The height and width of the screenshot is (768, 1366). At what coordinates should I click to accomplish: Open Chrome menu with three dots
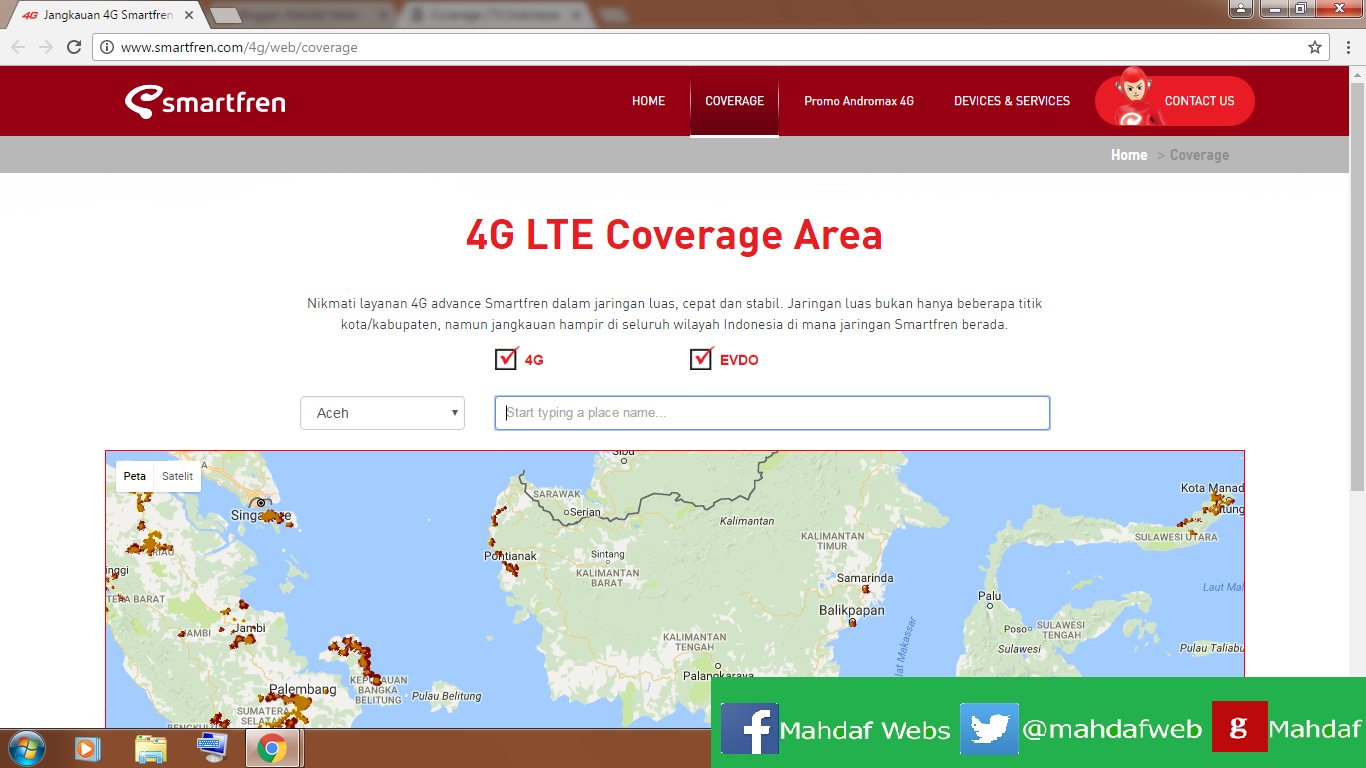1347,47
